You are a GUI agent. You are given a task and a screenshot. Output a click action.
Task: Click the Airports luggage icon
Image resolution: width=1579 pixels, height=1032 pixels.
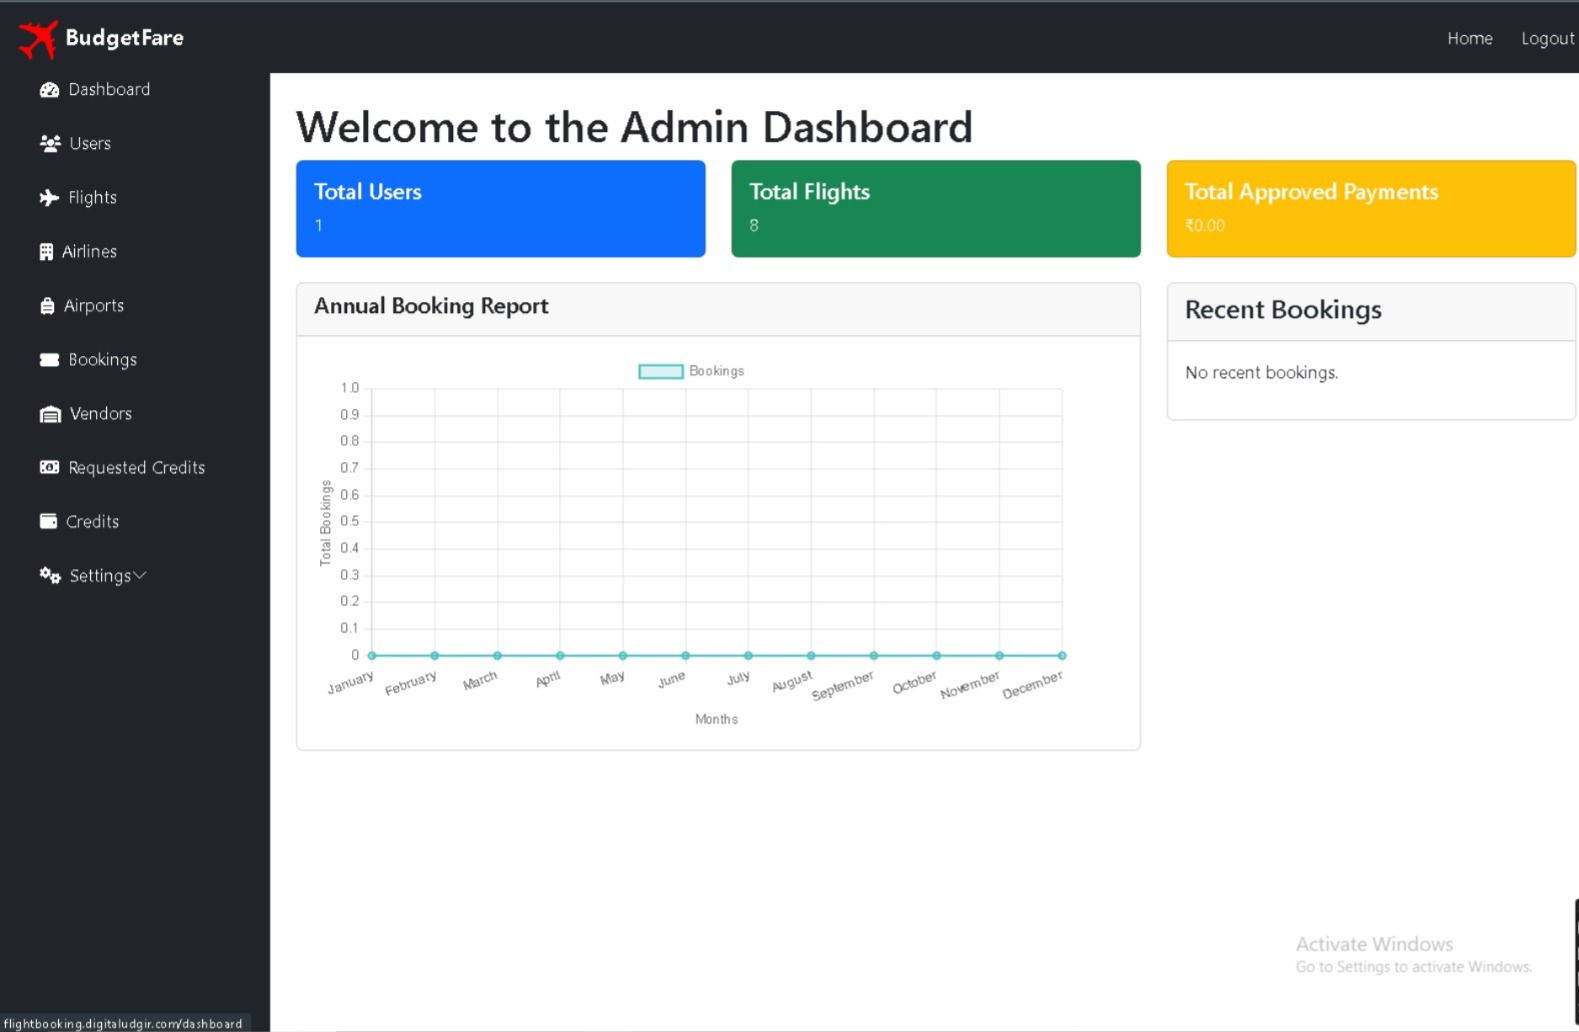click(47, 306)
